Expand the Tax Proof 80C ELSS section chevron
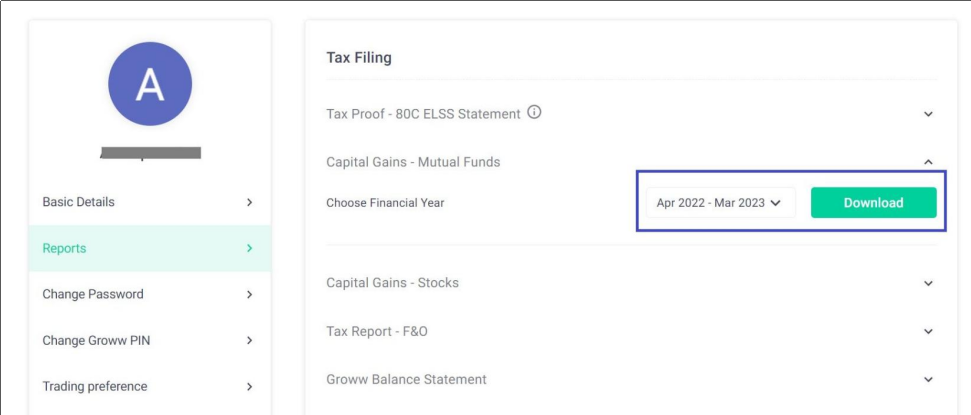This screenshot has width=971, height=415. (x=928, y=114)
